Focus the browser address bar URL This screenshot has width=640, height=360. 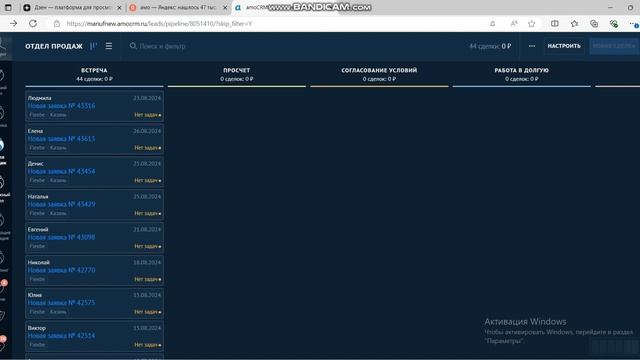pyautogui.click(x=159, y=24)
